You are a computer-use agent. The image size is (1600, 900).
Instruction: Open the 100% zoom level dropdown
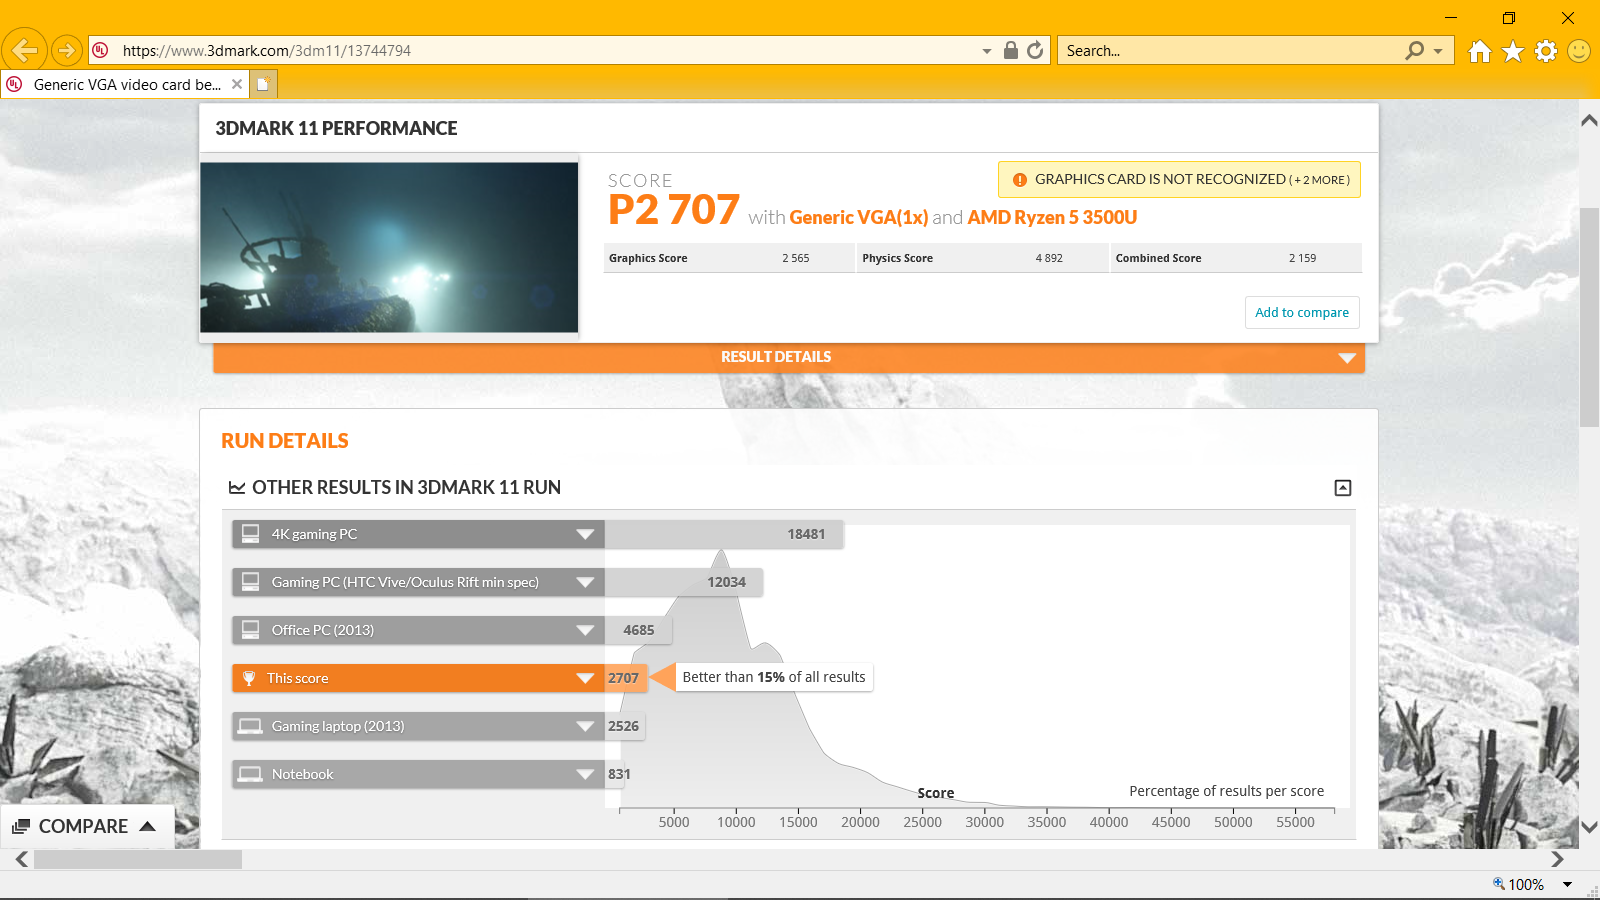(1567, 884)
